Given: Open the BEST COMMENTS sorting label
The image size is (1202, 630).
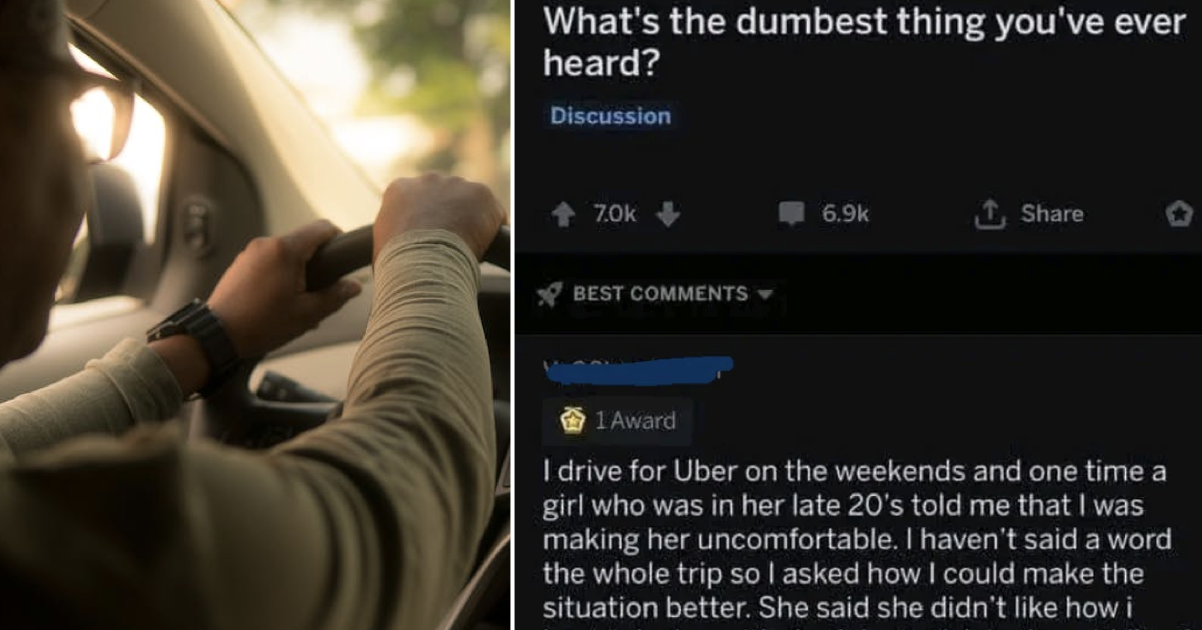Looking at the screenshot, I should tap(660, 294).
